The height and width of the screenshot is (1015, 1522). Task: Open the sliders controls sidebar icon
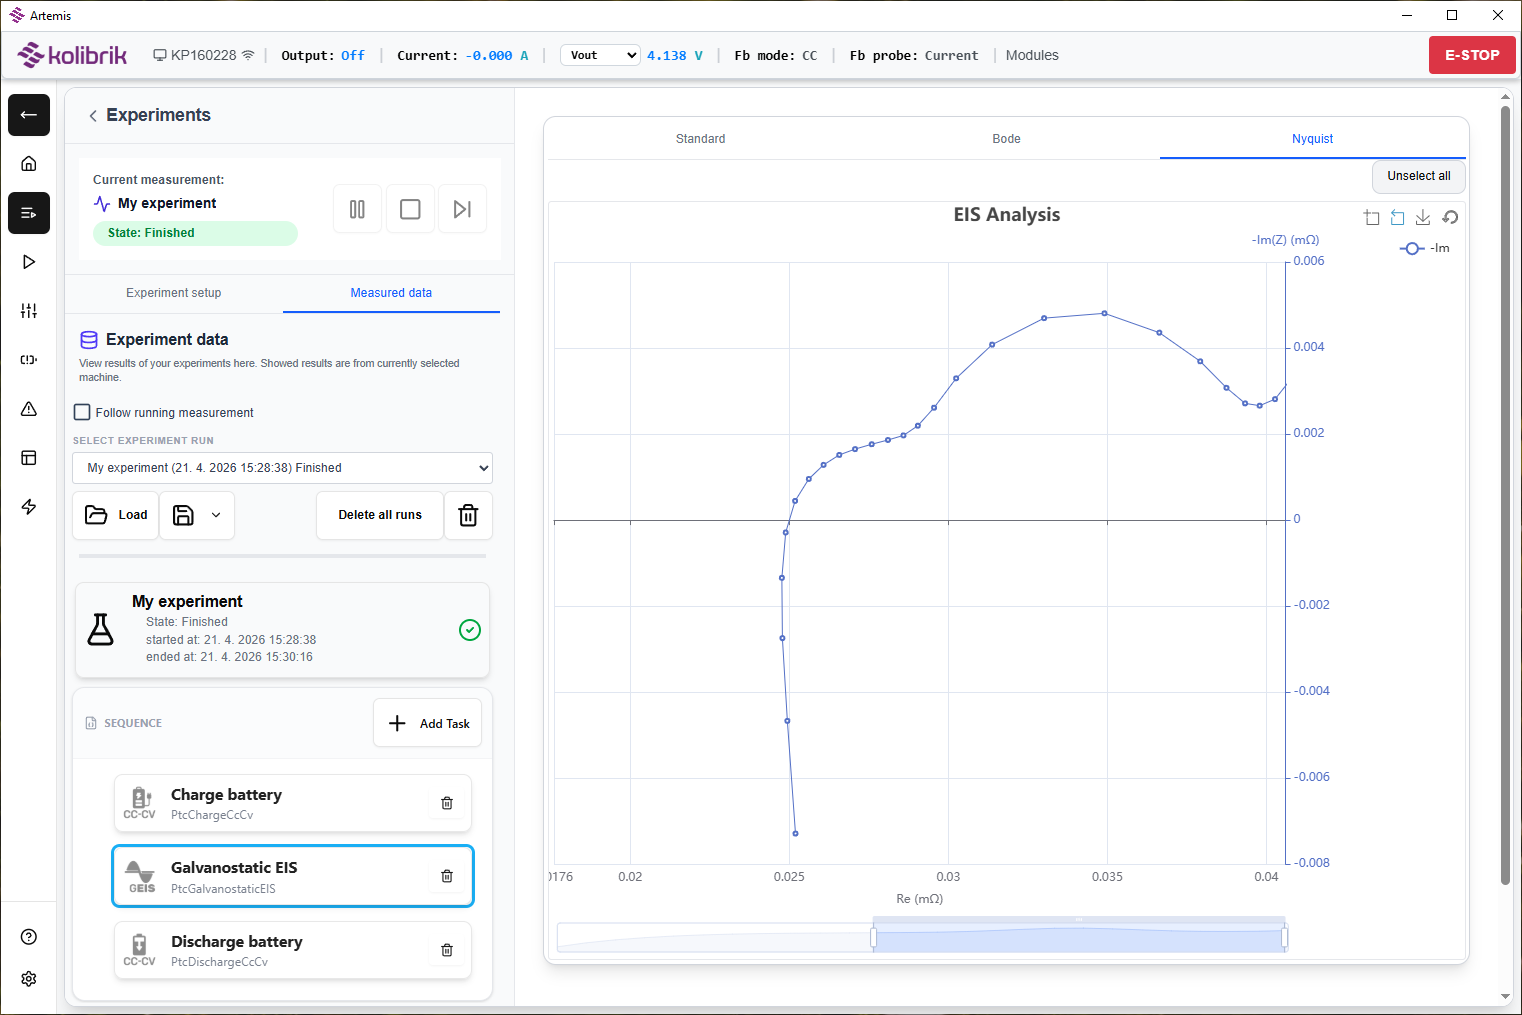coord(29,311)
